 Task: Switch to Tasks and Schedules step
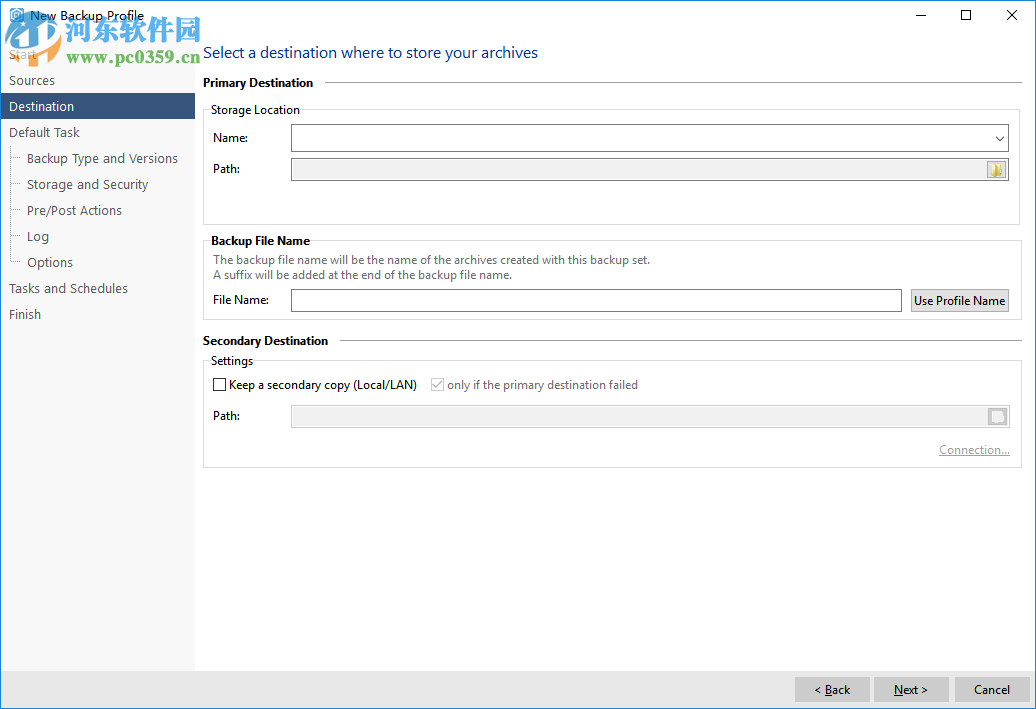pyautogui.click(x=68, y=289)
